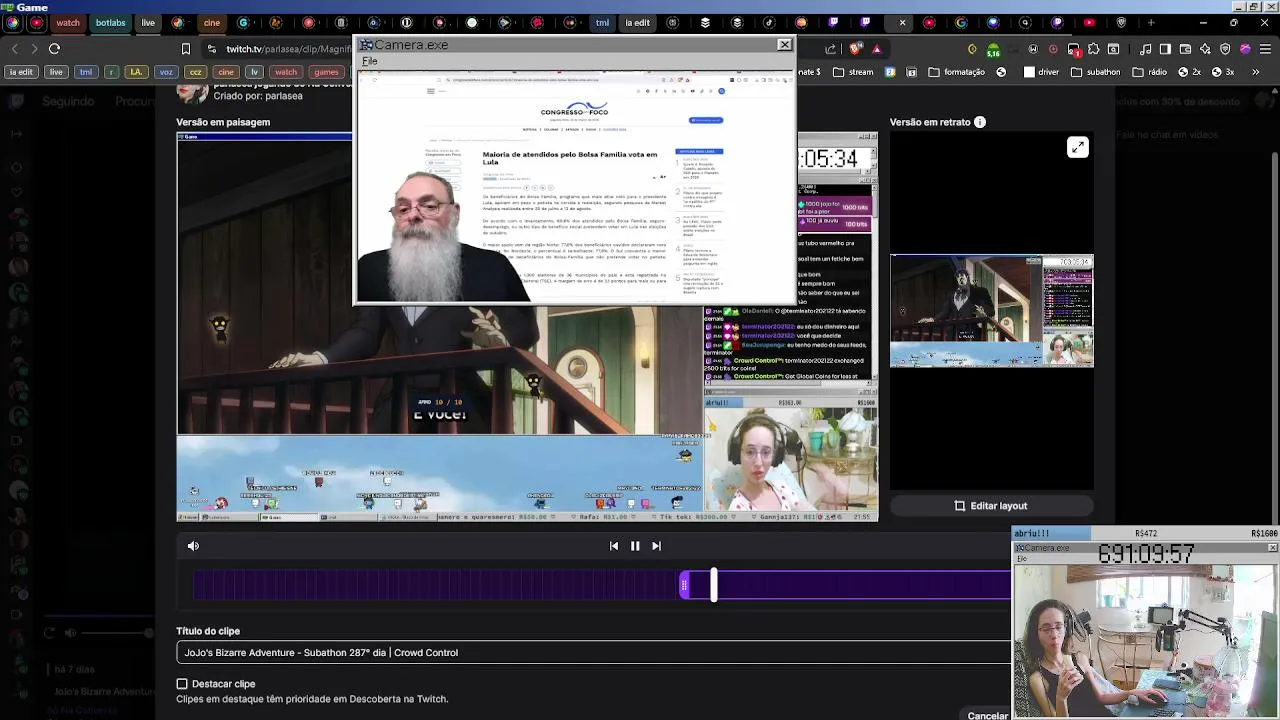The image size is (1280, 720).
Task: Click the browser back arrow
Action: 14,48
